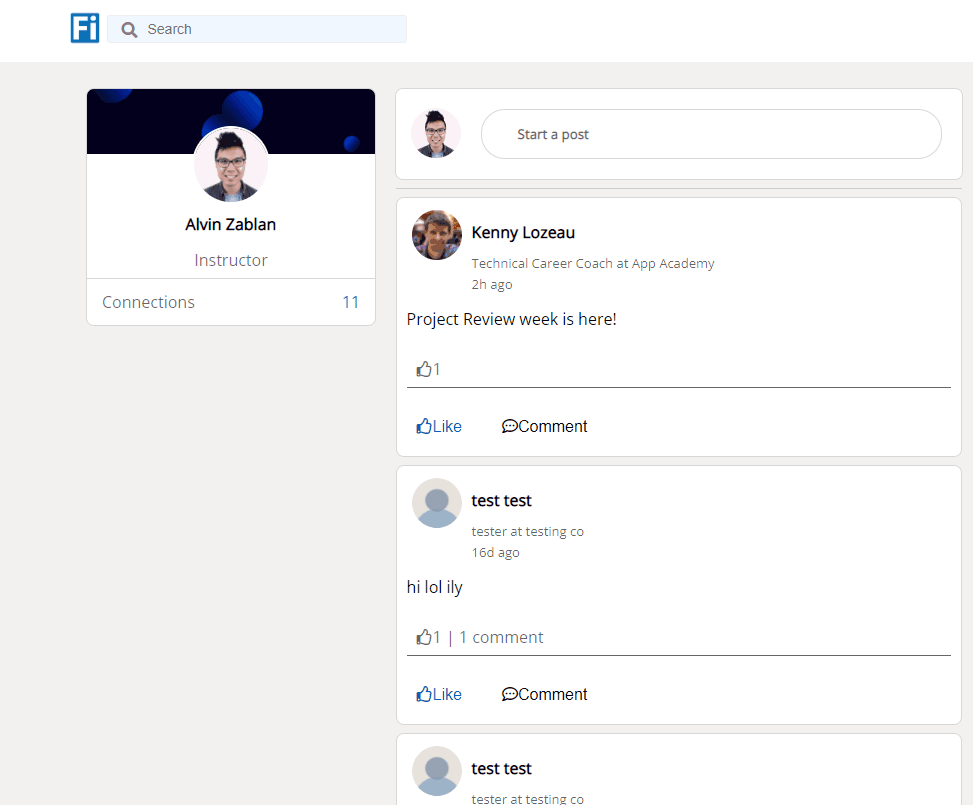Like Kenny Lozeau's Project Review post
973x805 pixels.
point(439,426)
